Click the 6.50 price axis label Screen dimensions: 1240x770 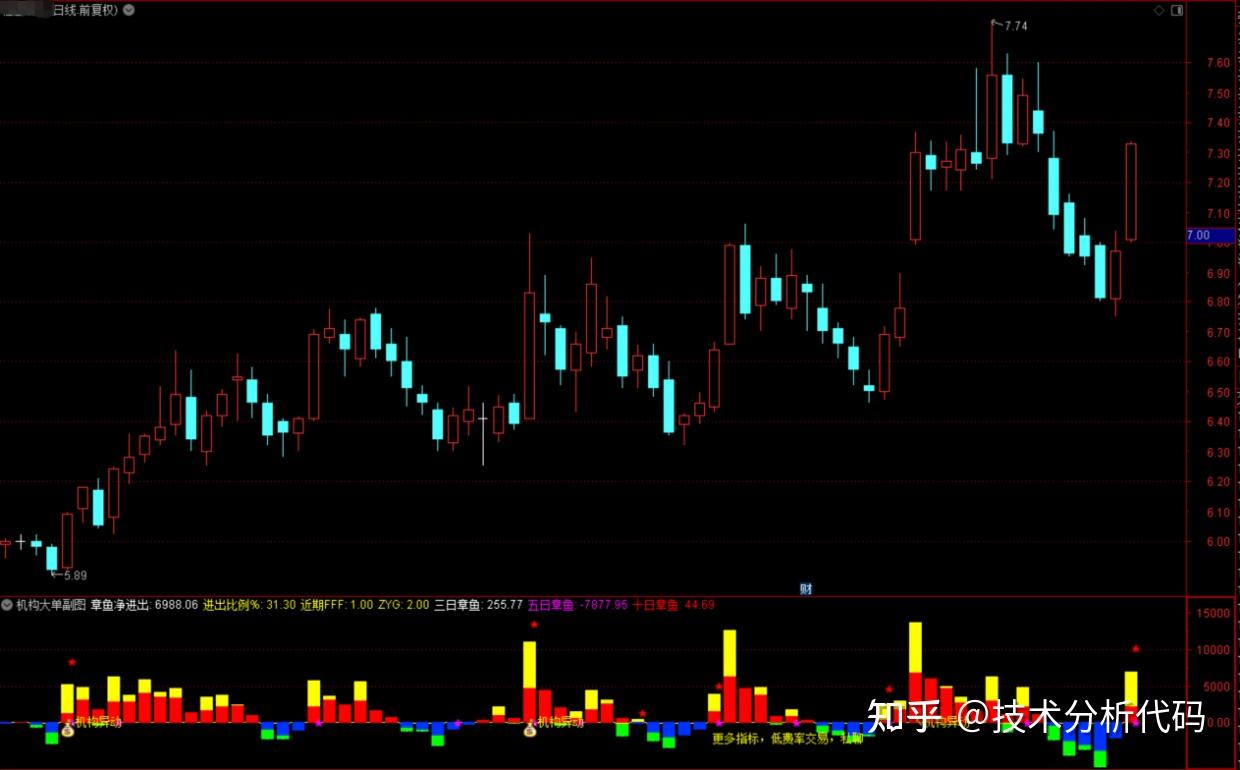tap(1217, 393)
